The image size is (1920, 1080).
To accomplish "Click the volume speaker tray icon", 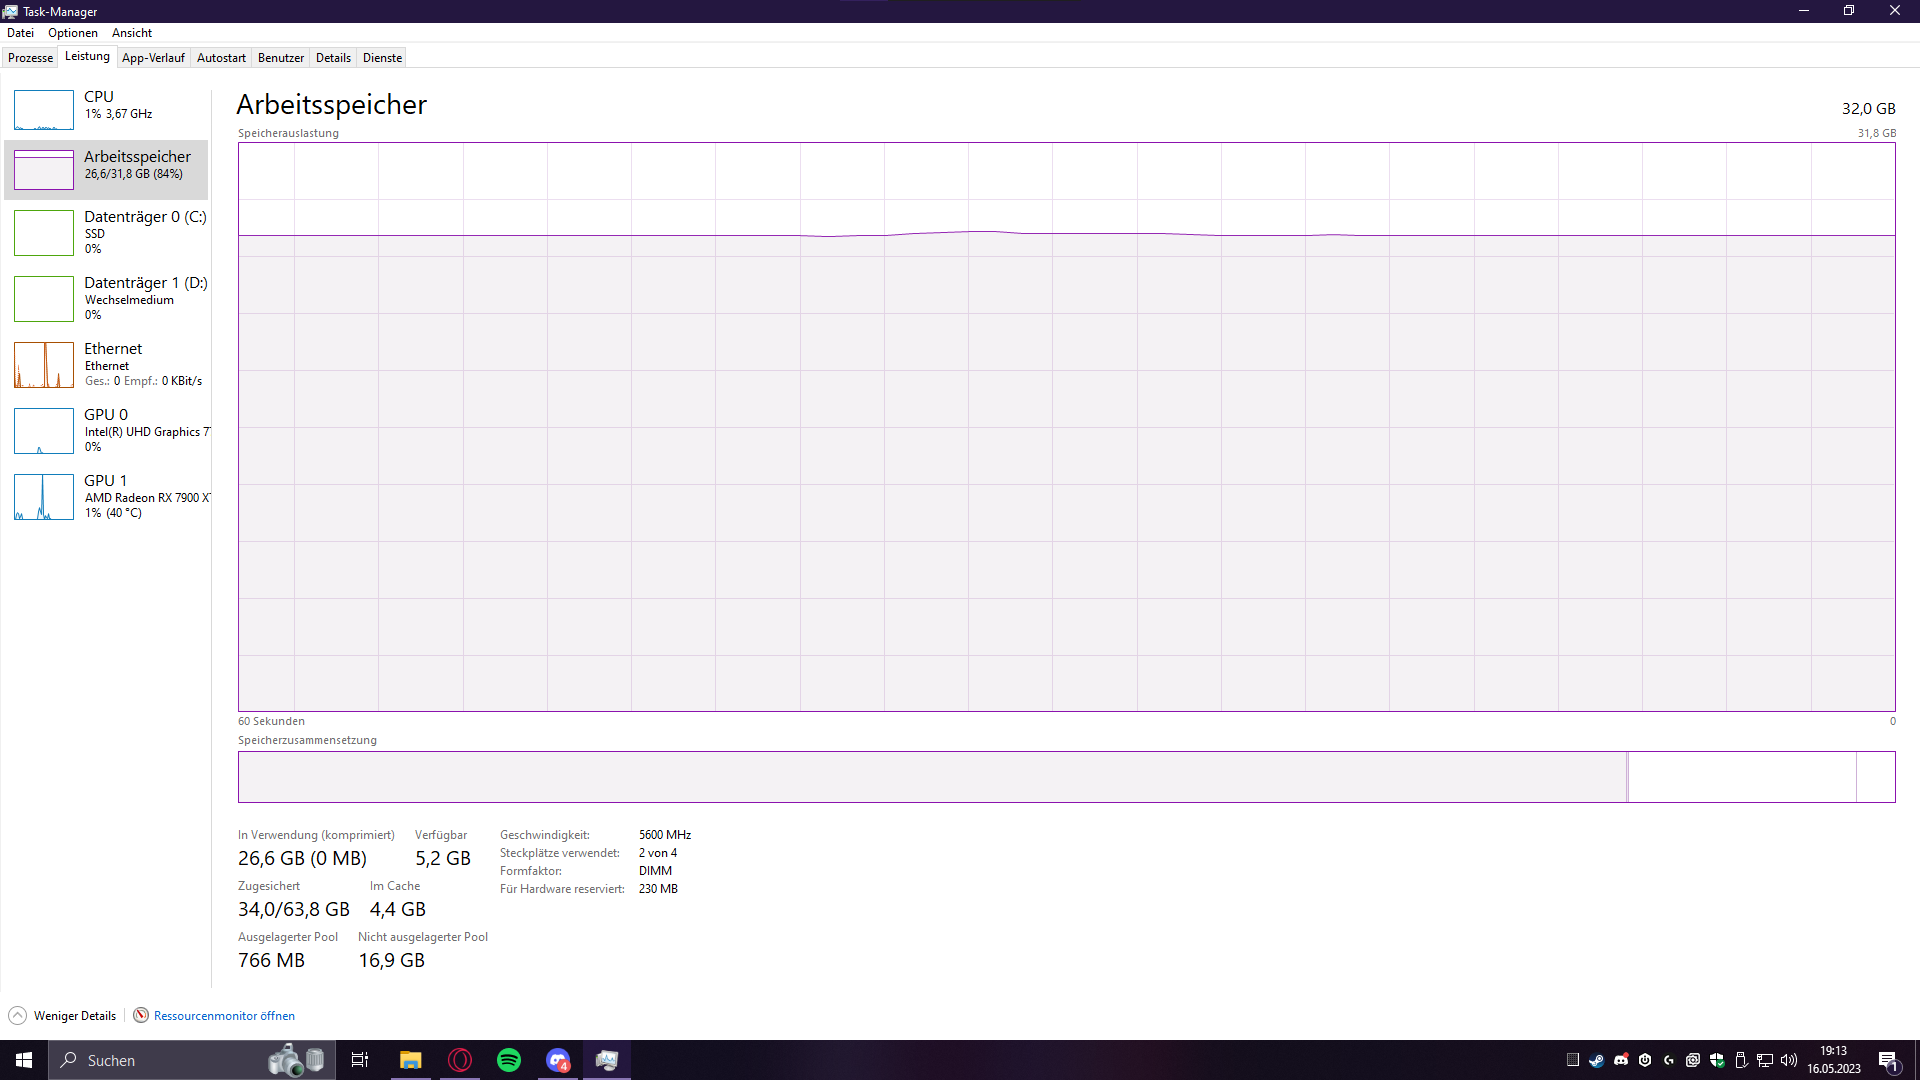I will click(1789, 1060).
